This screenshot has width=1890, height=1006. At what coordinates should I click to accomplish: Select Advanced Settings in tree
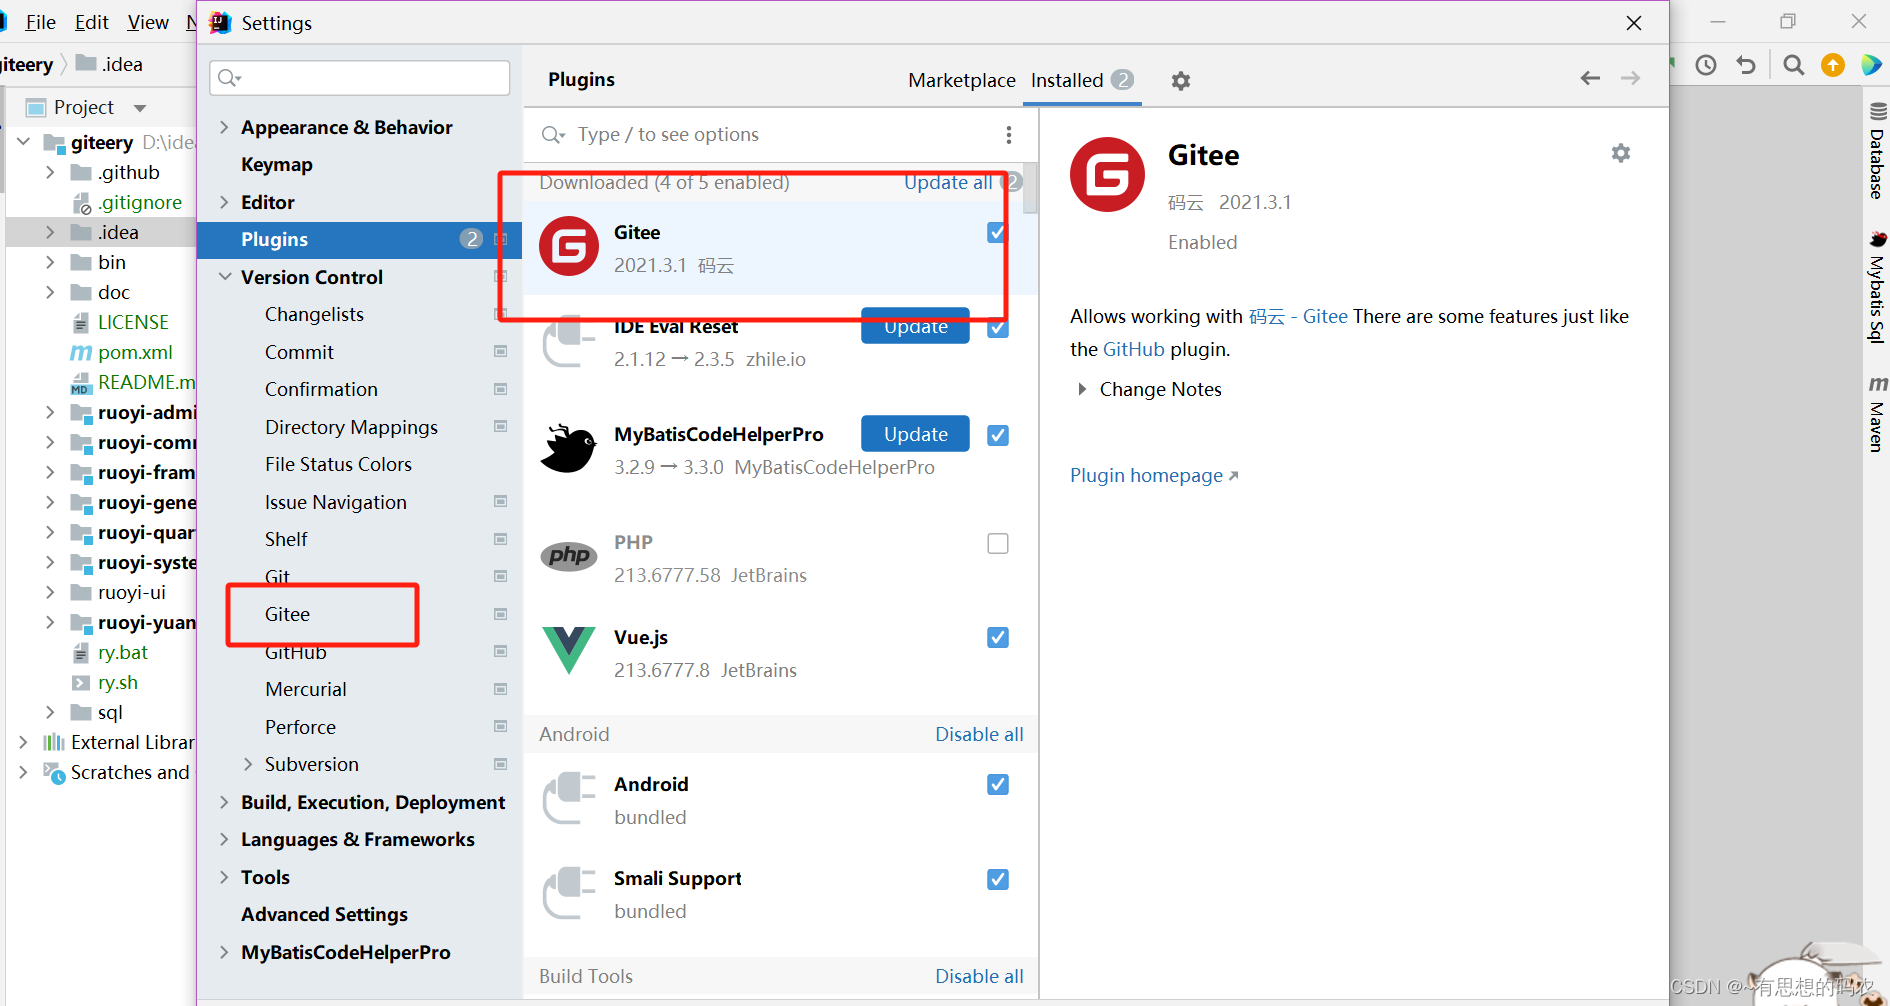tap(324, 914)
